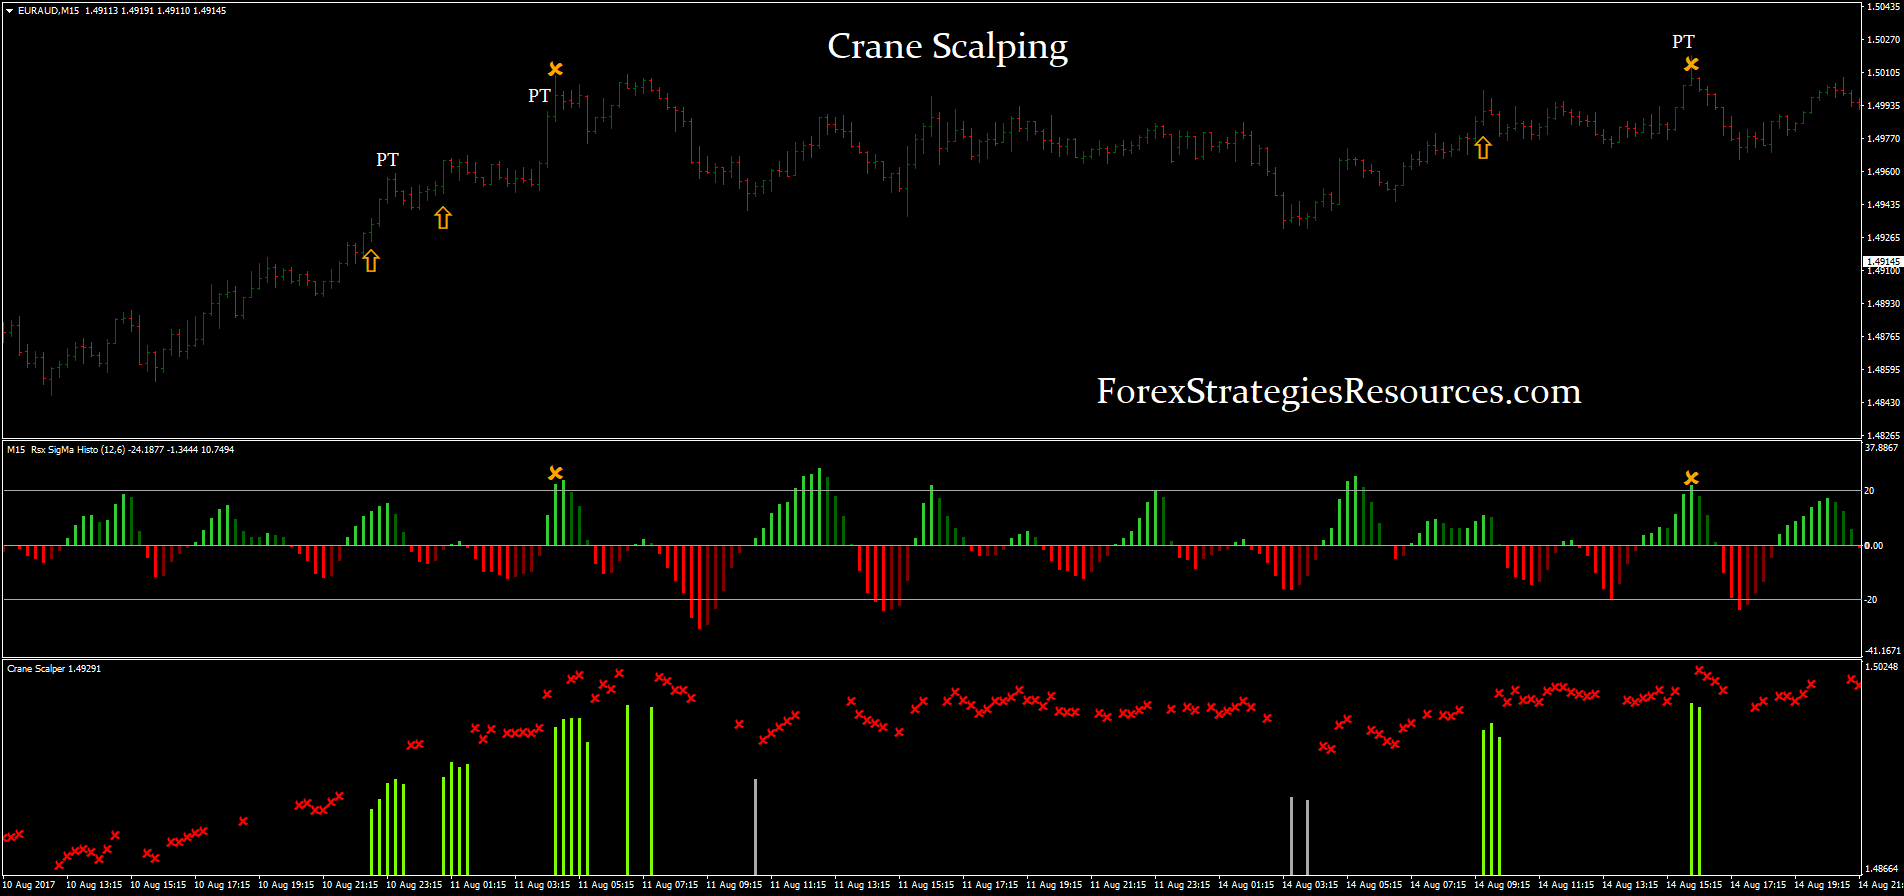Click price scale value 1.48595
The height and width of the screenshot is (896, 1904).
(x=1883, y=370)
